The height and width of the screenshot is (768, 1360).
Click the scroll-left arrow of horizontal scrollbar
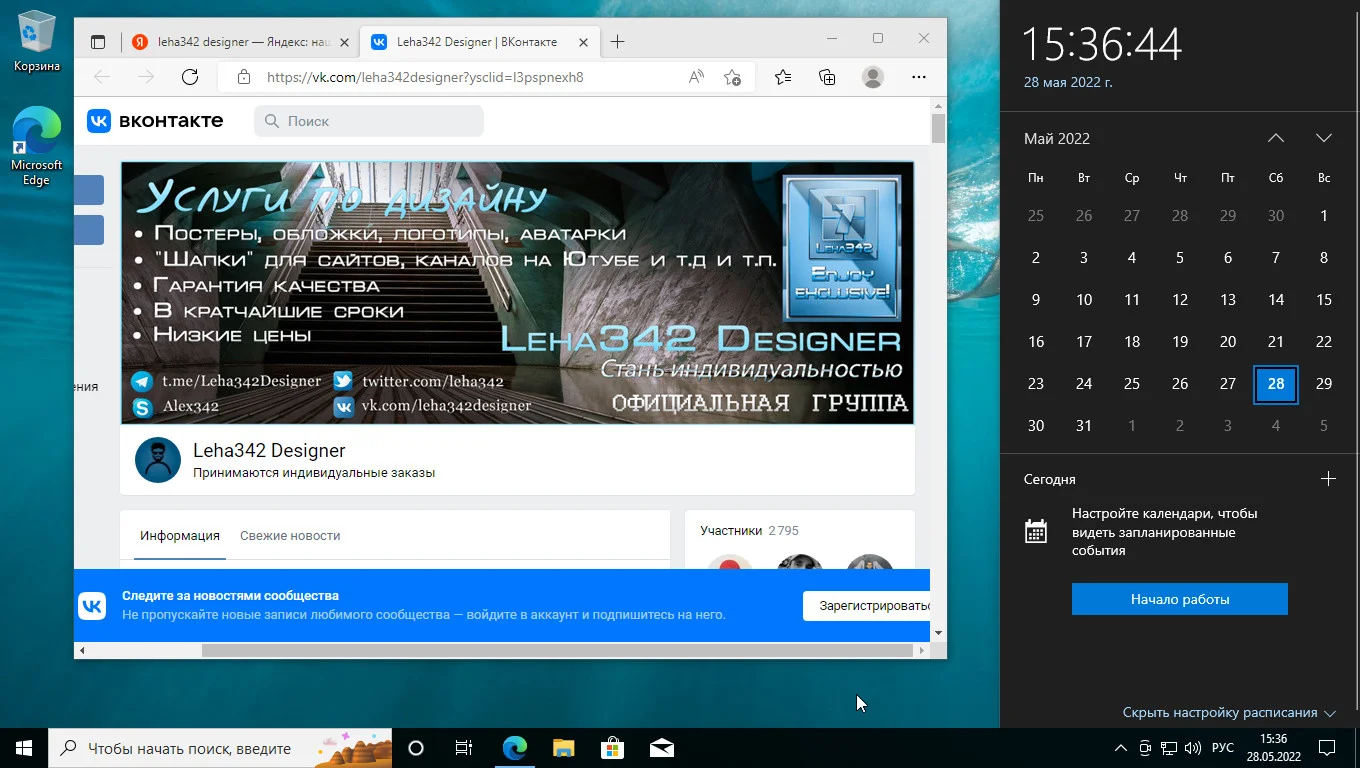pyautogui.click(x=82, y=650)
